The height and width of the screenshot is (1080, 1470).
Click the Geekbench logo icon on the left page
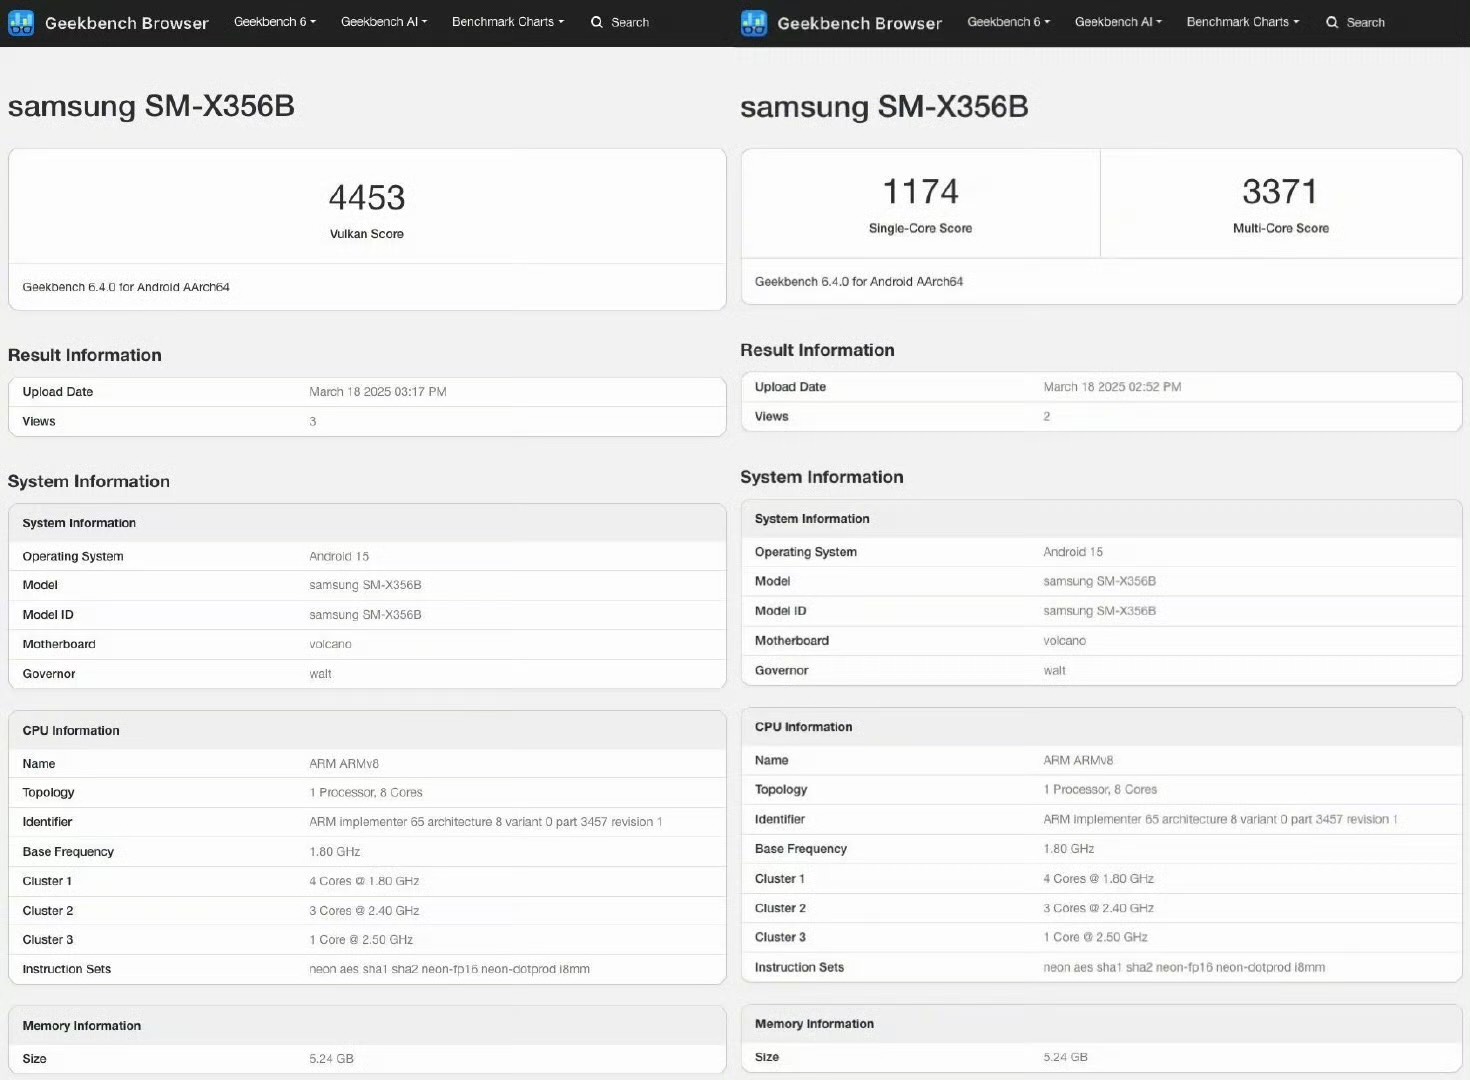[21, 22]
